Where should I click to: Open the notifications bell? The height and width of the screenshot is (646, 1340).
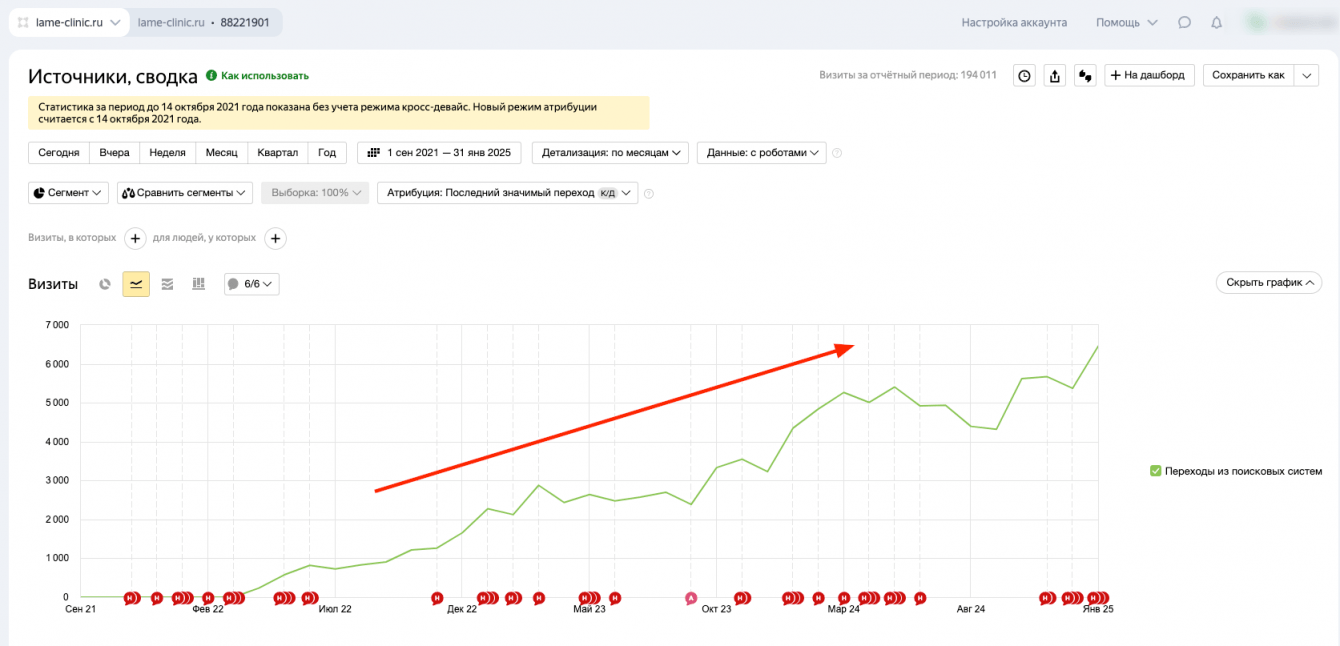(1216, 22)
